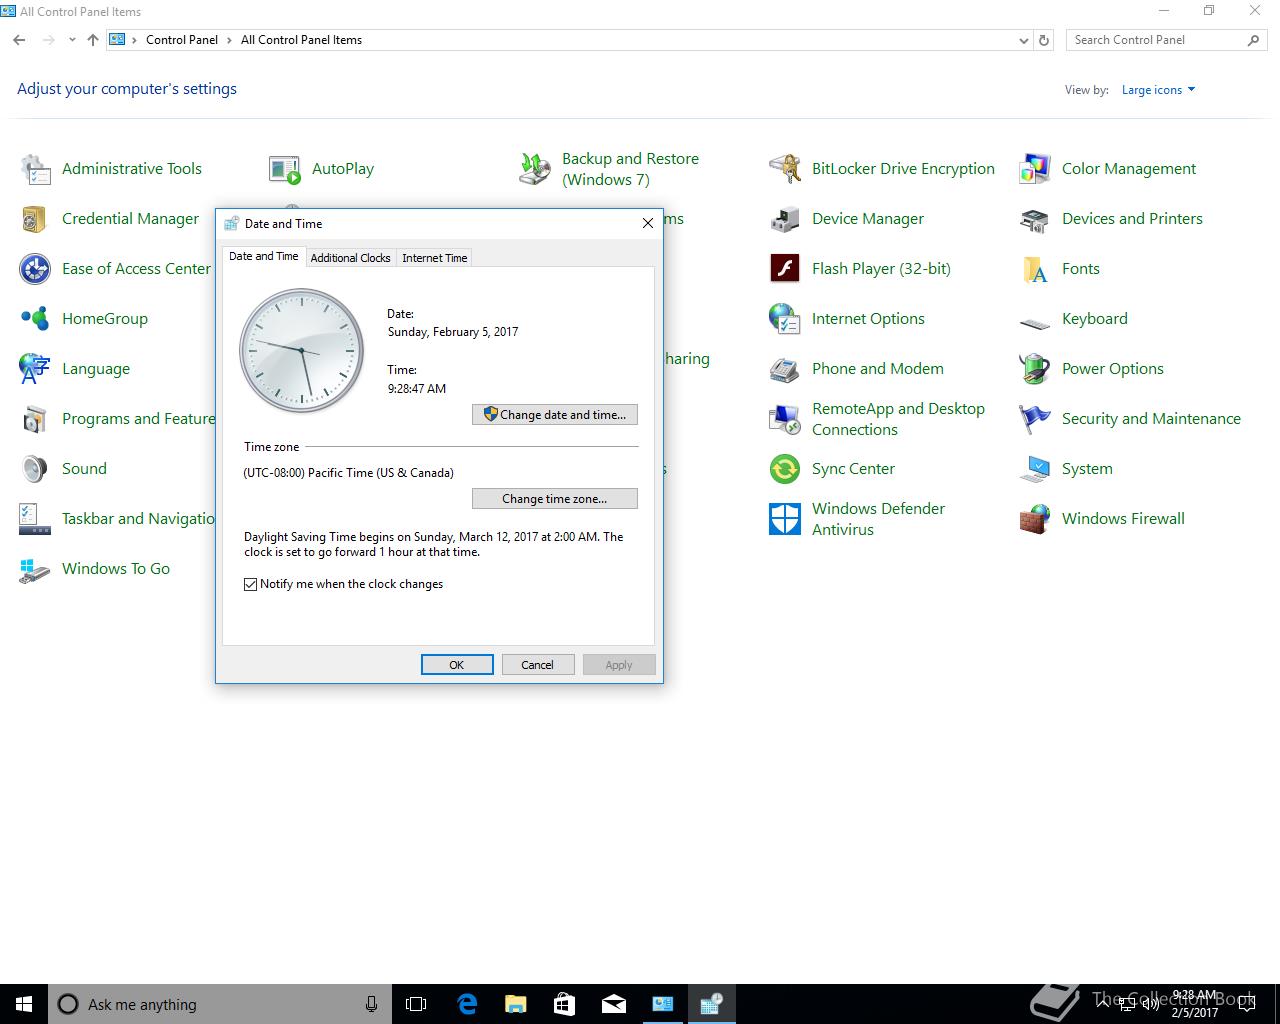
Task: Click OK in Date and Time dialog
Action: [457, 665]
